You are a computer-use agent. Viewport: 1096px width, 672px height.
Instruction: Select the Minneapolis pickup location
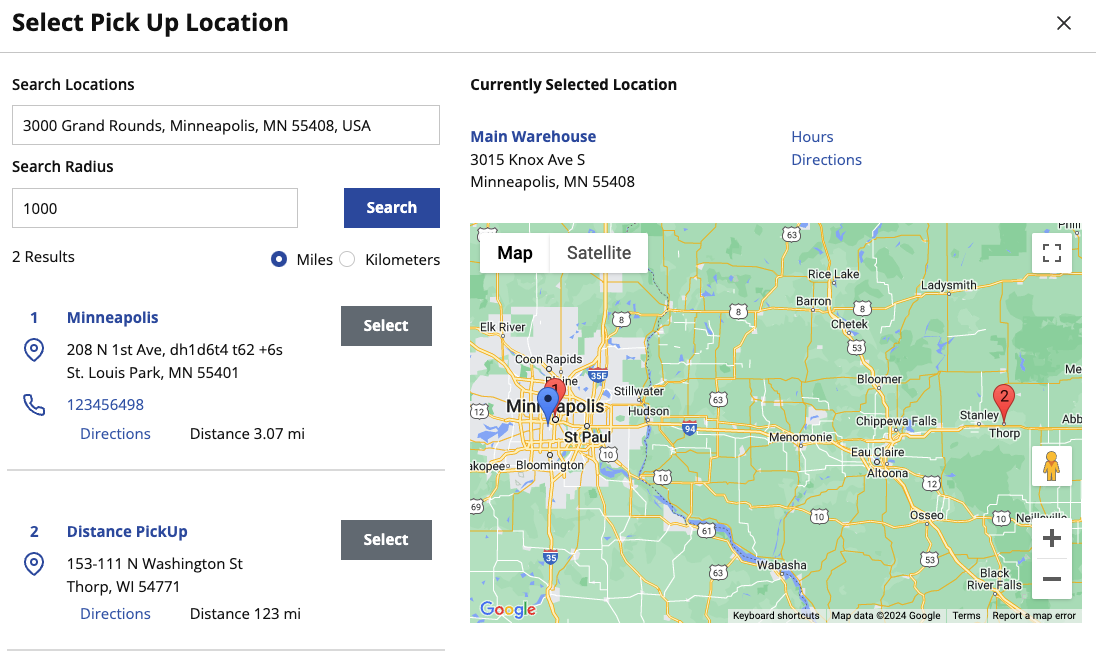click(x=386, y=326)
